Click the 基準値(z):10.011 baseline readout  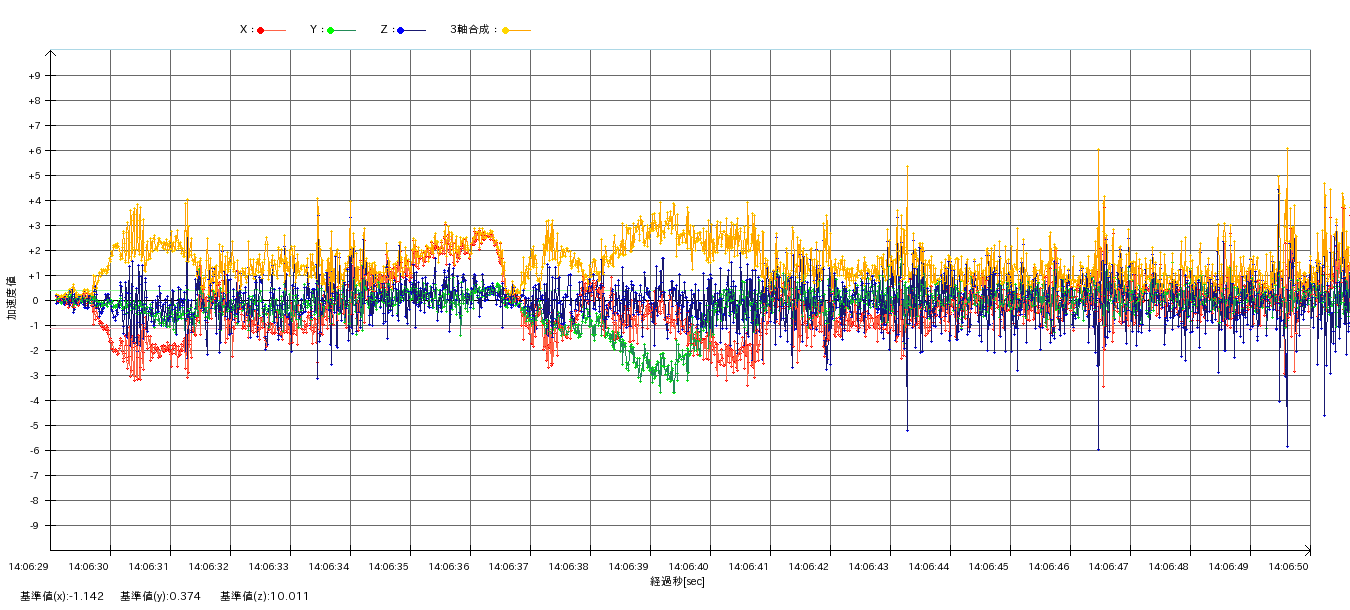265,597
